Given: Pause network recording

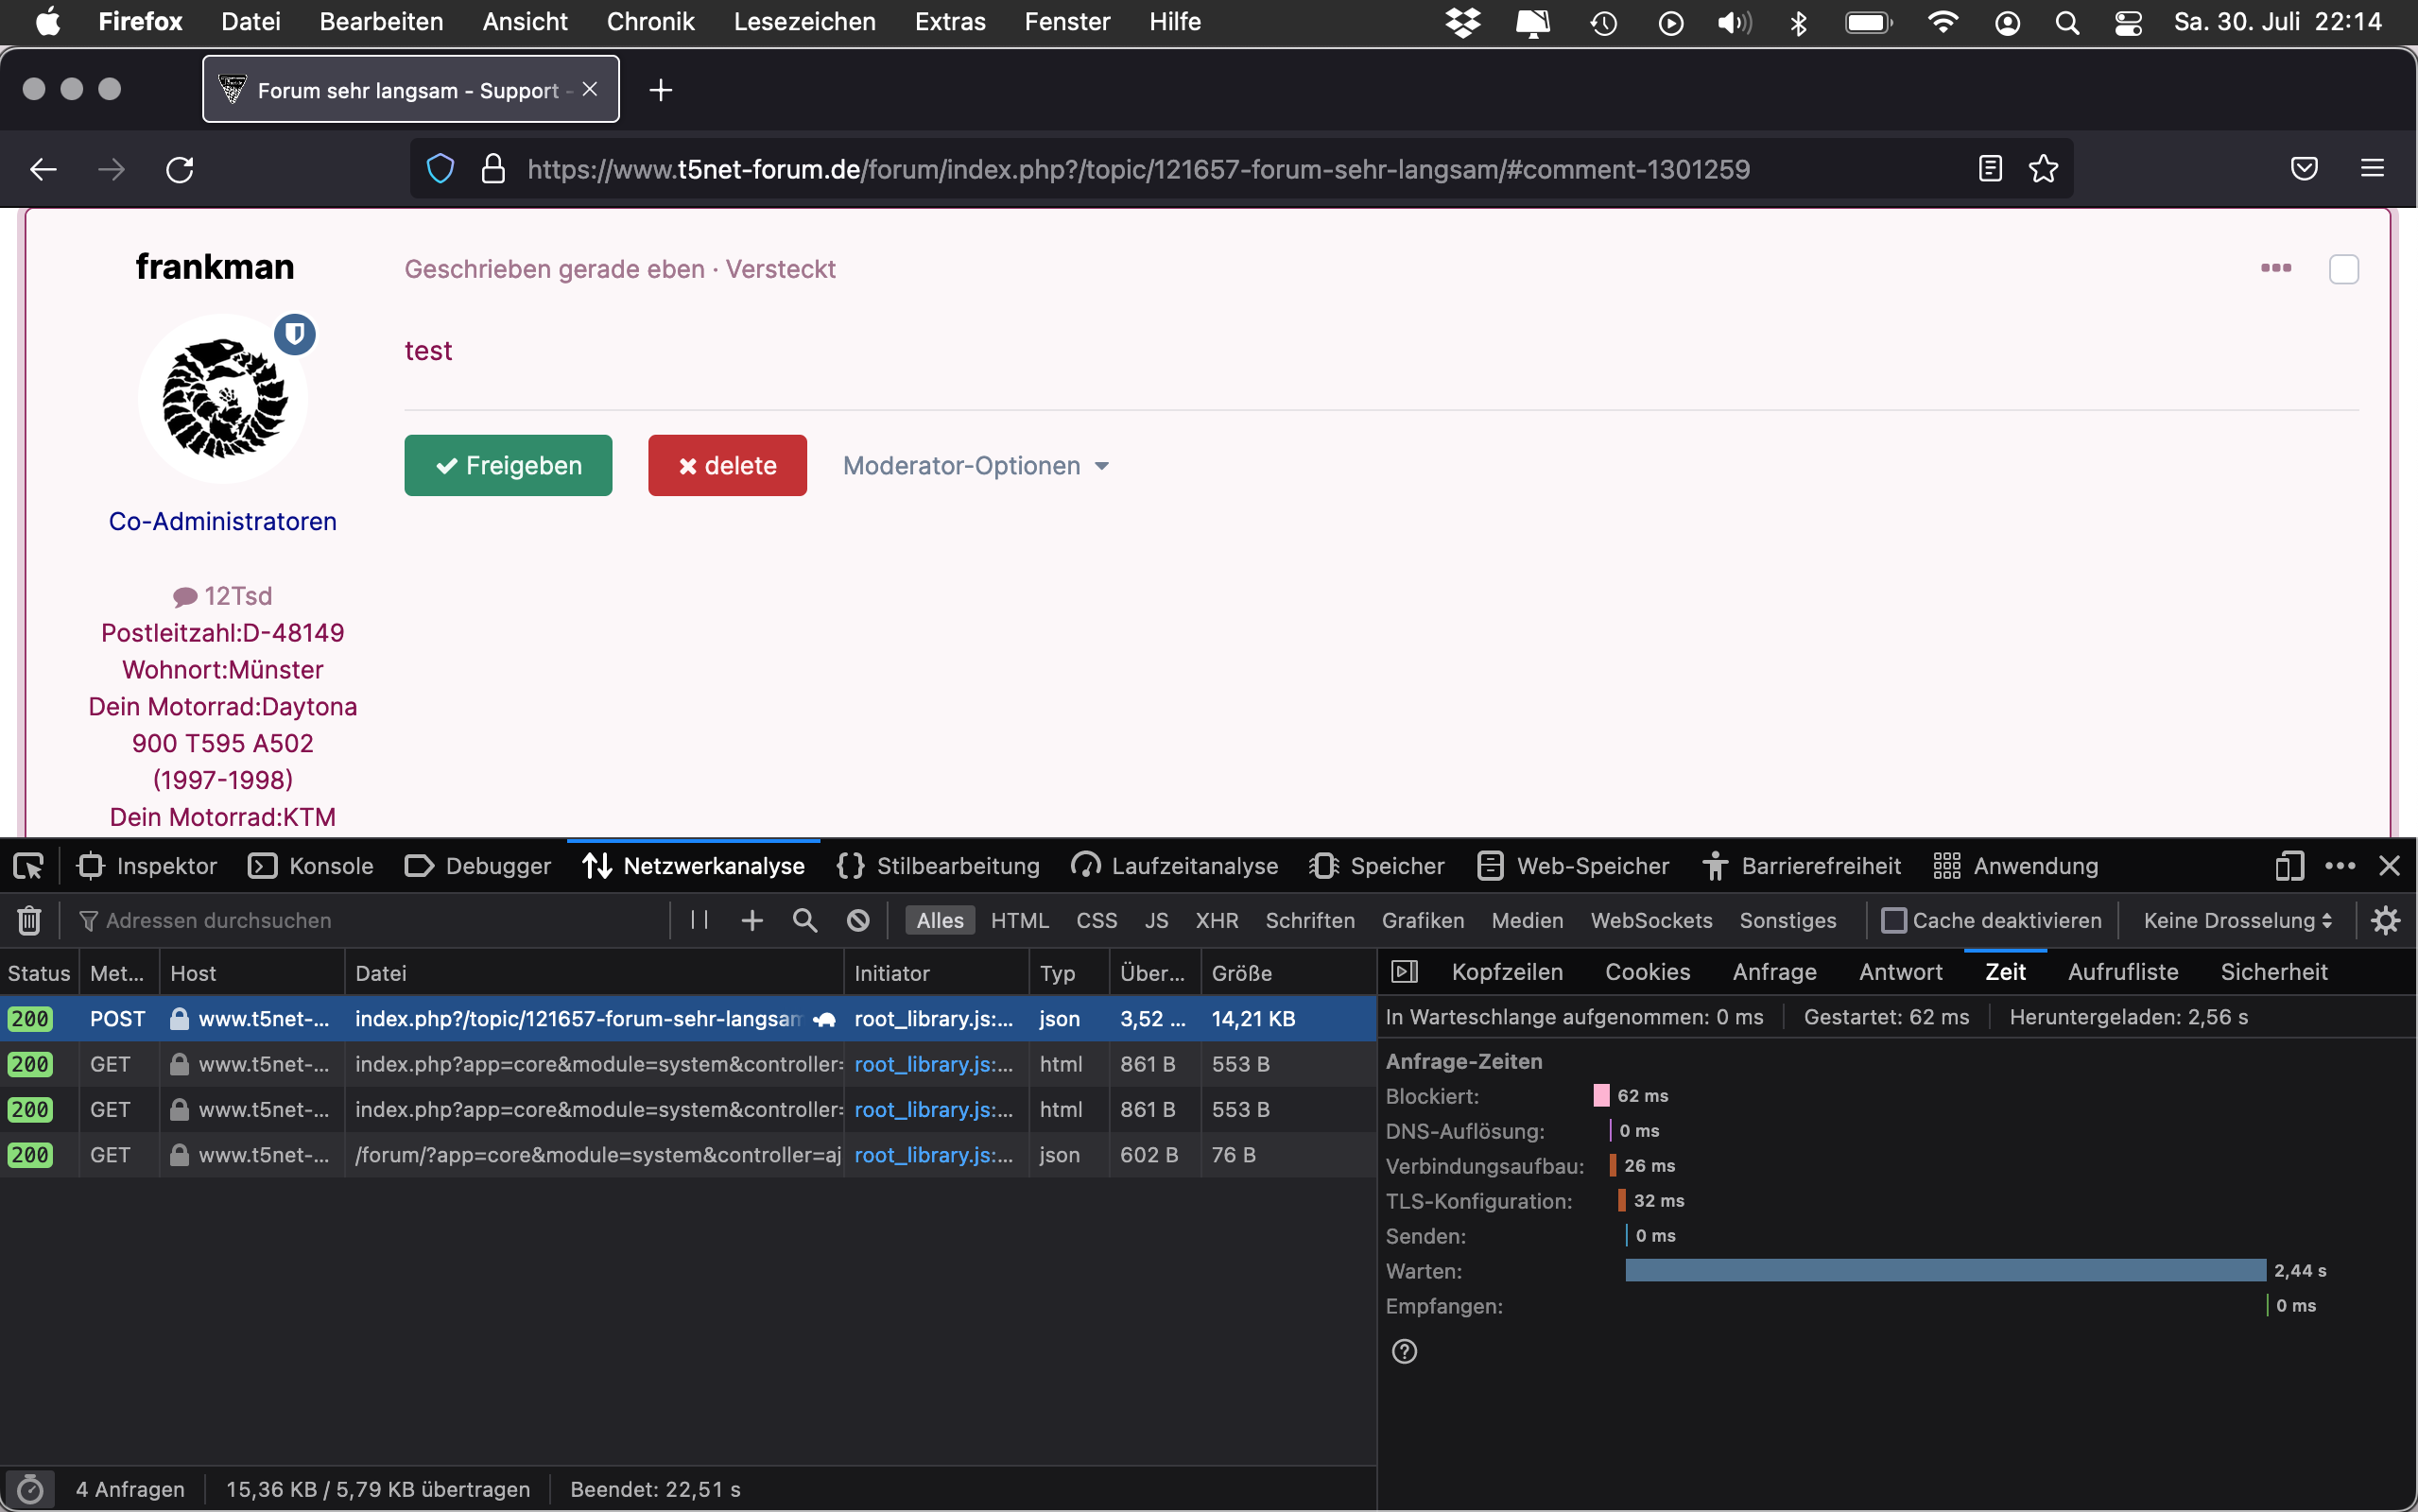Looking at the screenshot, I should coord(699,920).
